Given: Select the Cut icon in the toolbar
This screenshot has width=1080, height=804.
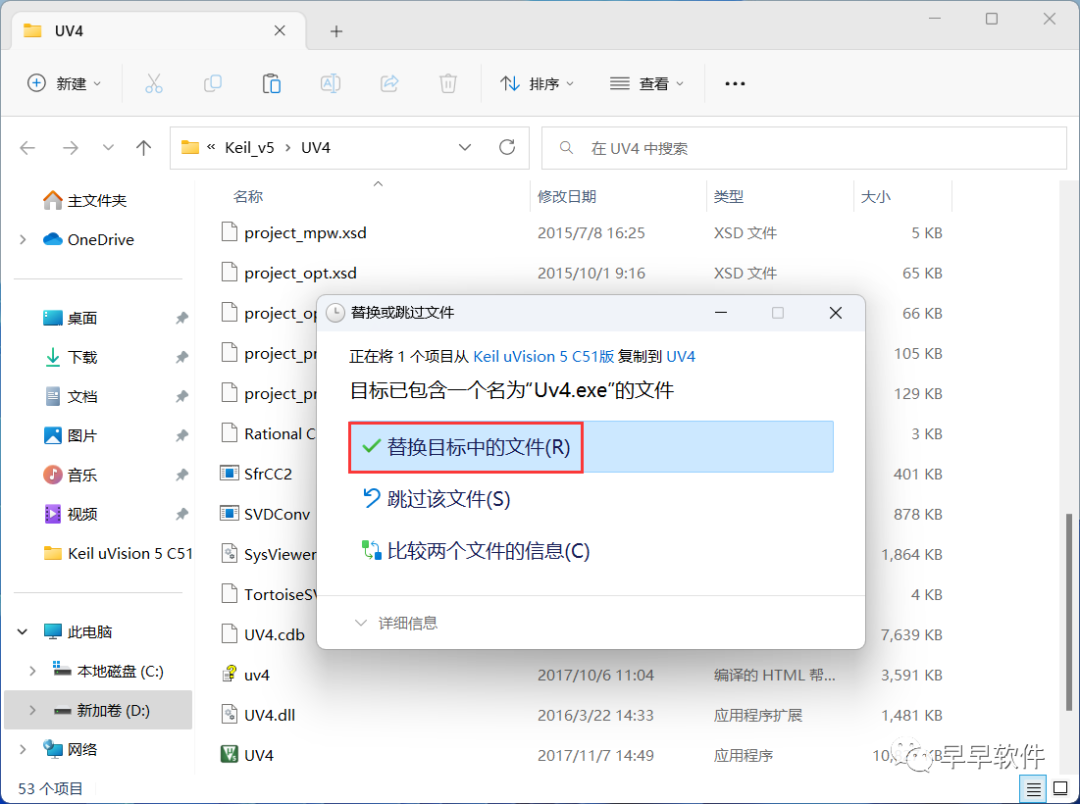Looking at the screenshot, I should pos(153,84).
